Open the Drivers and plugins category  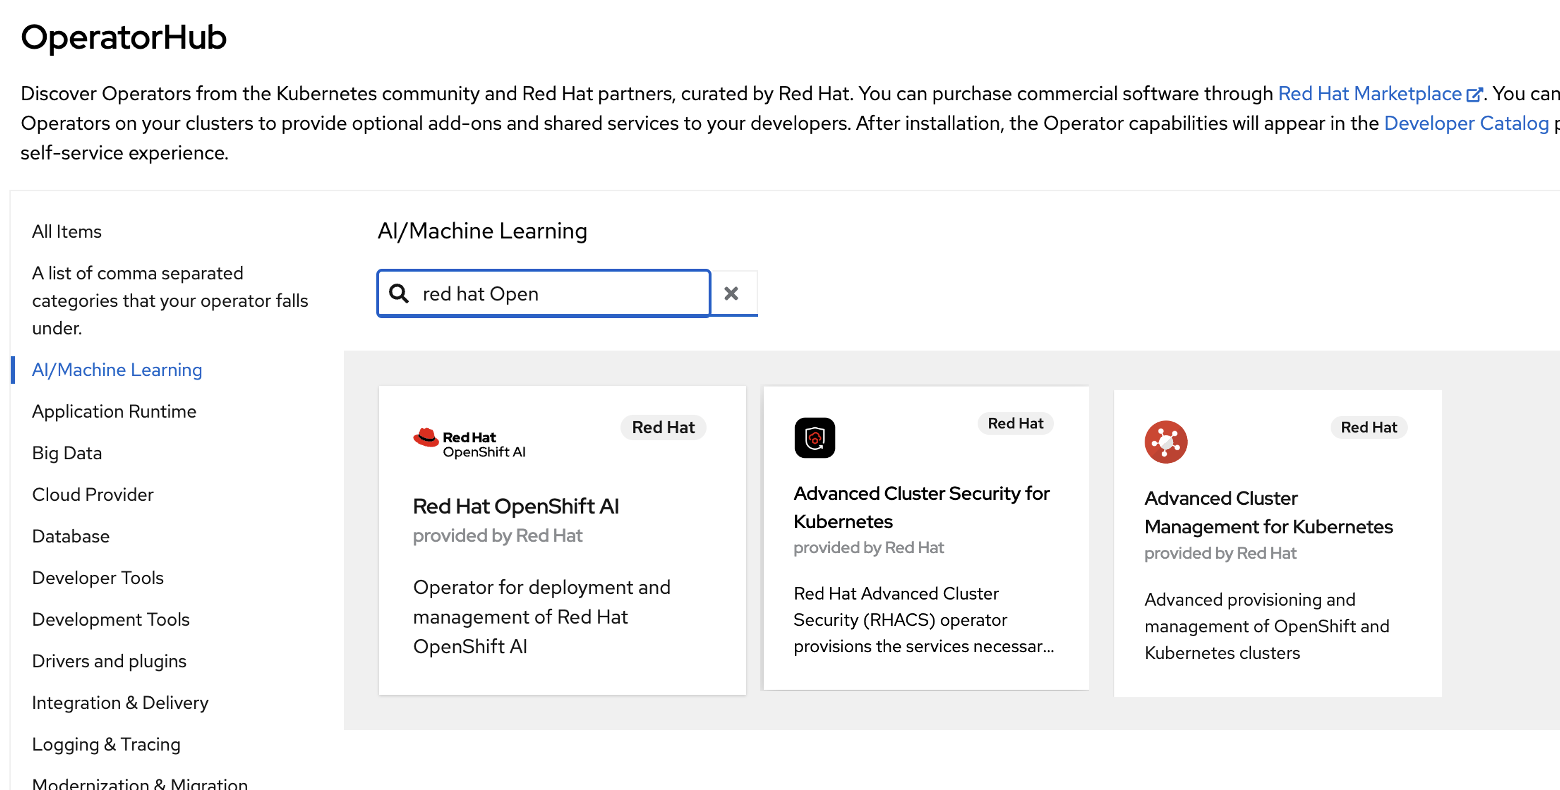[108, 660]
